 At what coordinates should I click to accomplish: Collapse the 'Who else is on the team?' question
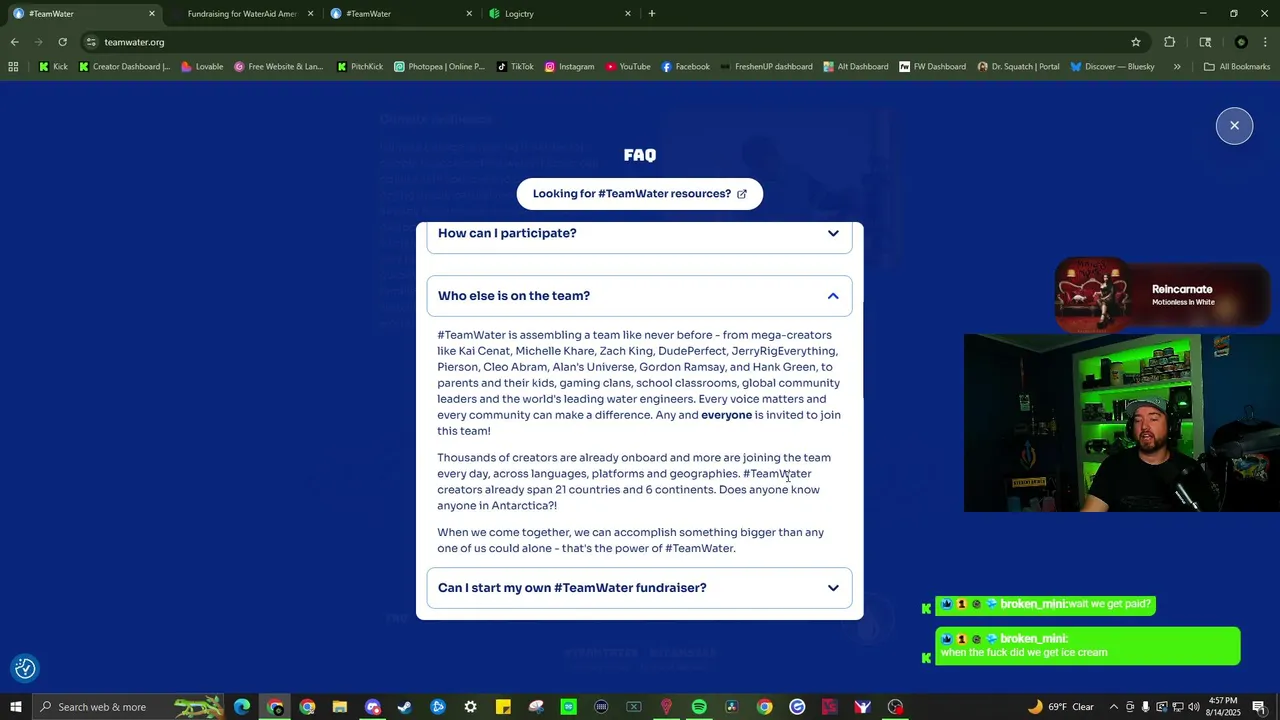pyautogui.click(x=639, y=296)
